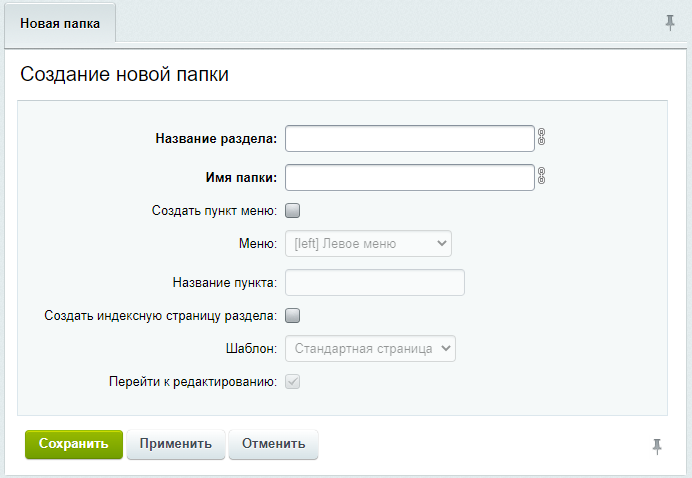Click the Создать пункт меню label text
This screenshot has width=692, height=478.
coord(214,211)
